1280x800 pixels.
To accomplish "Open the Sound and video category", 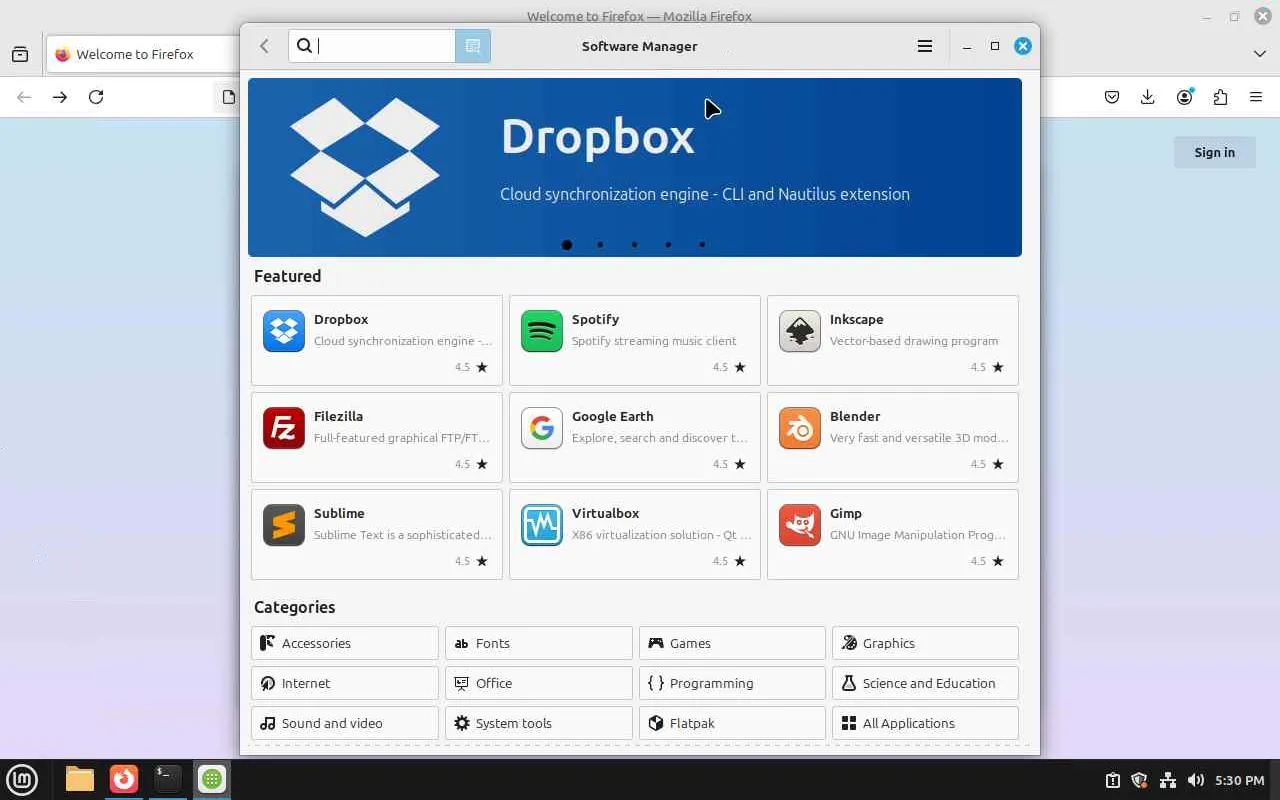I will (x=345, y=723).
